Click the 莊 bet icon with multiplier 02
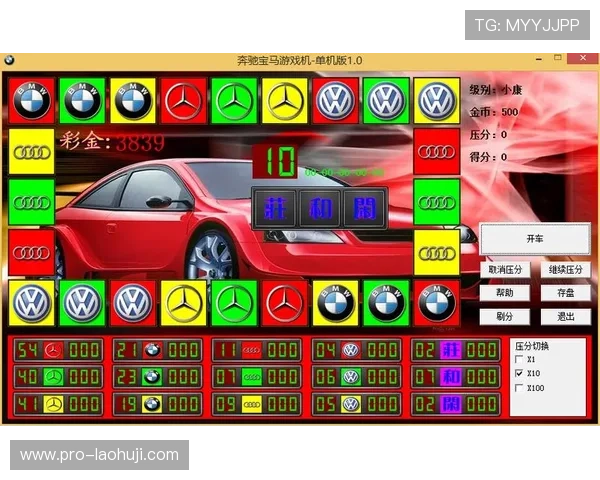 pyautogui.click(x=450, y=350)
